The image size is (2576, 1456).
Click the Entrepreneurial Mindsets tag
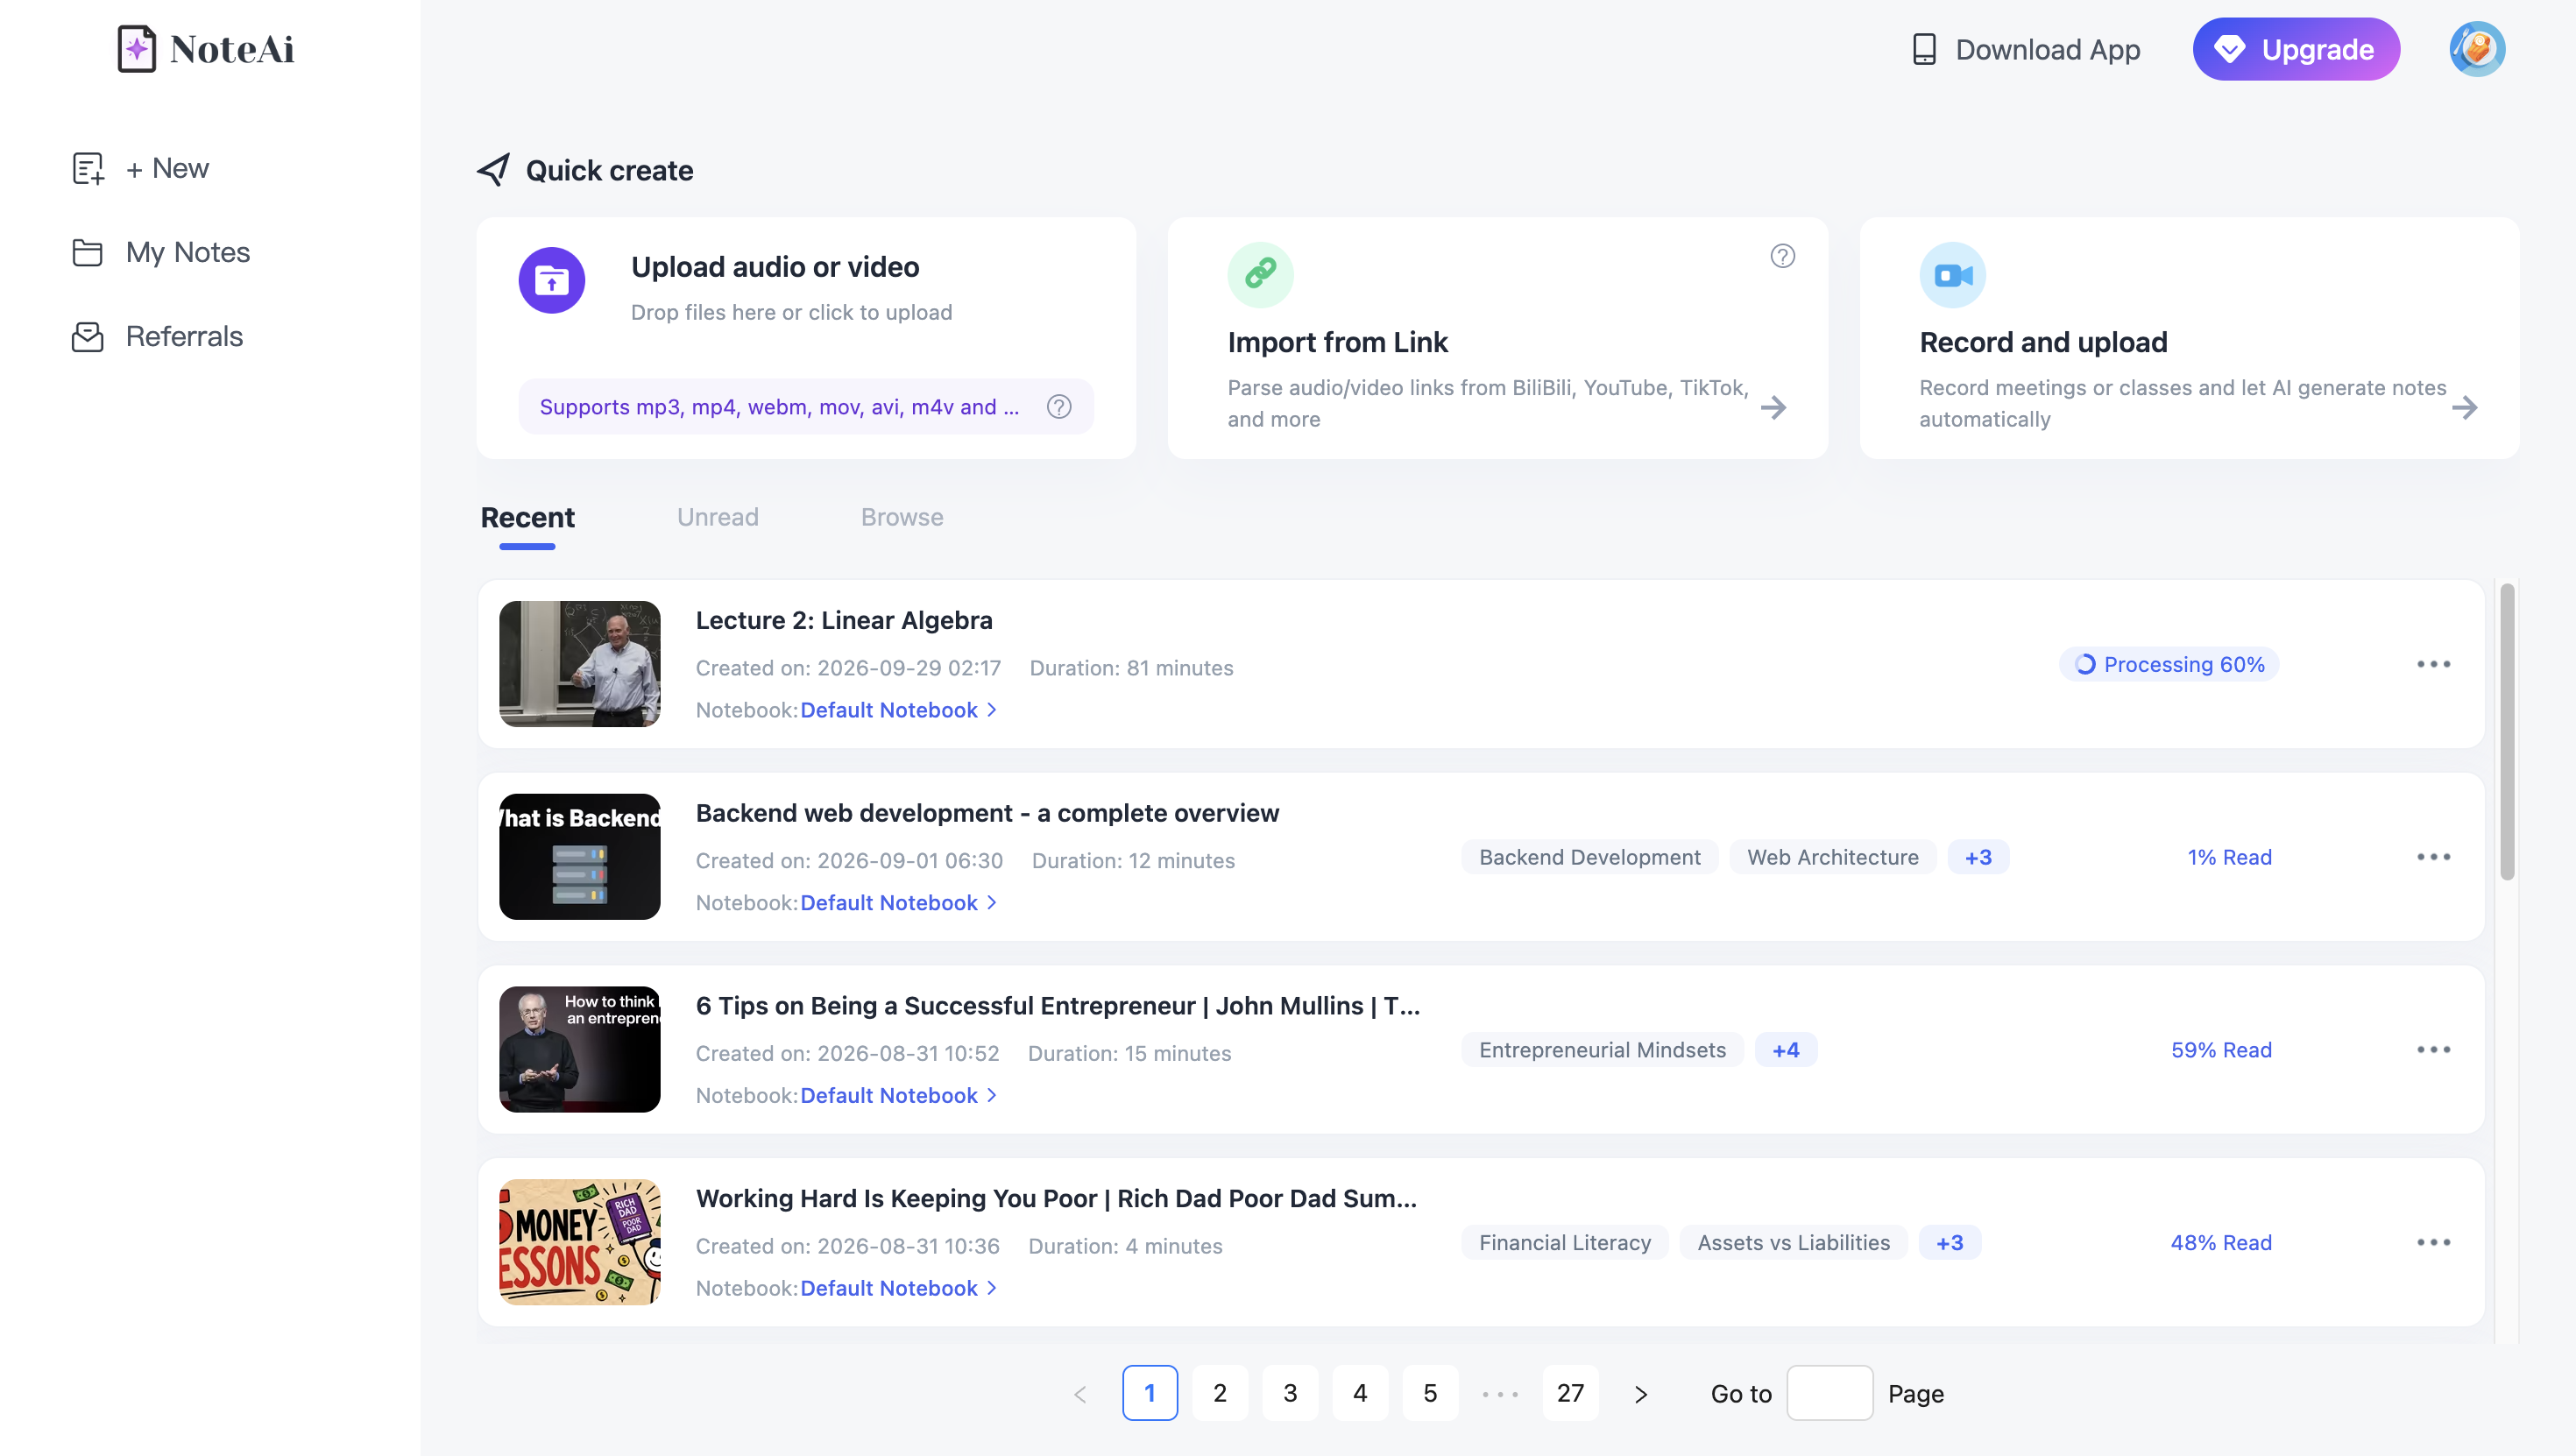point(1602,1051)
